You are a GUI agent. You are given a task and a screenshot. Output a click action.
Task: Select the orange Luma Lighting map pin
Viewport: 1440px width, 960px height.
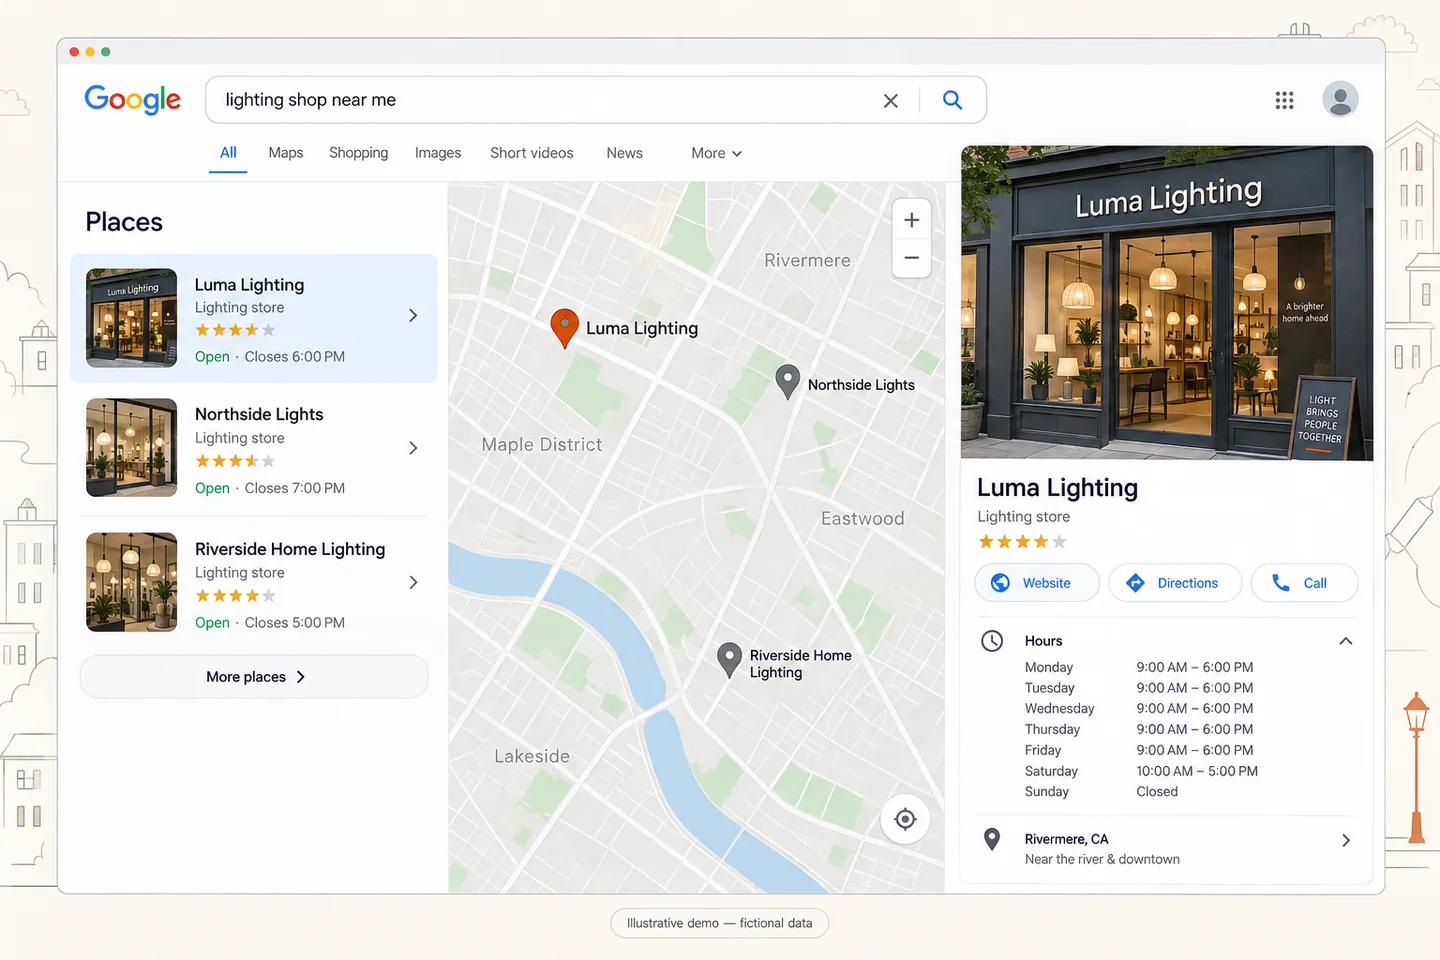[565, 328]
